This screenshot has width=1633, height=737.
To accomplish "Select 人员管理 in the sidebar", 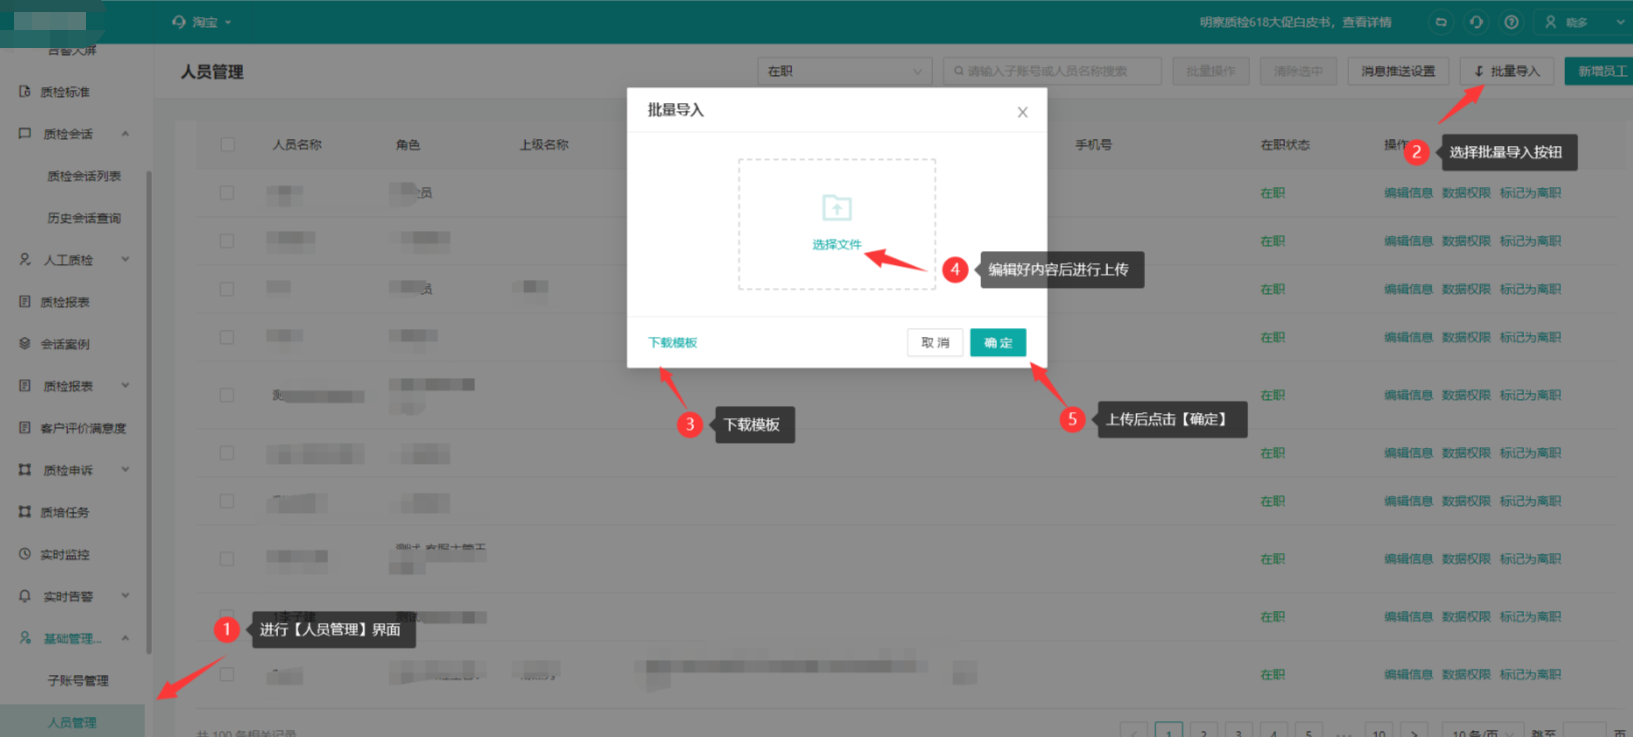I will 72,721.
